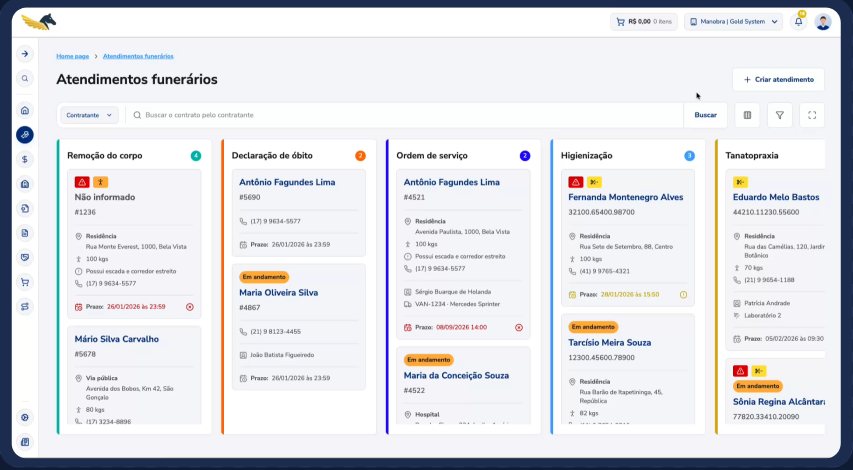Viewport: 853px width, 470px height.
Task: Follow Atendimentos funerários breadcrumb link
Action: 138,56
